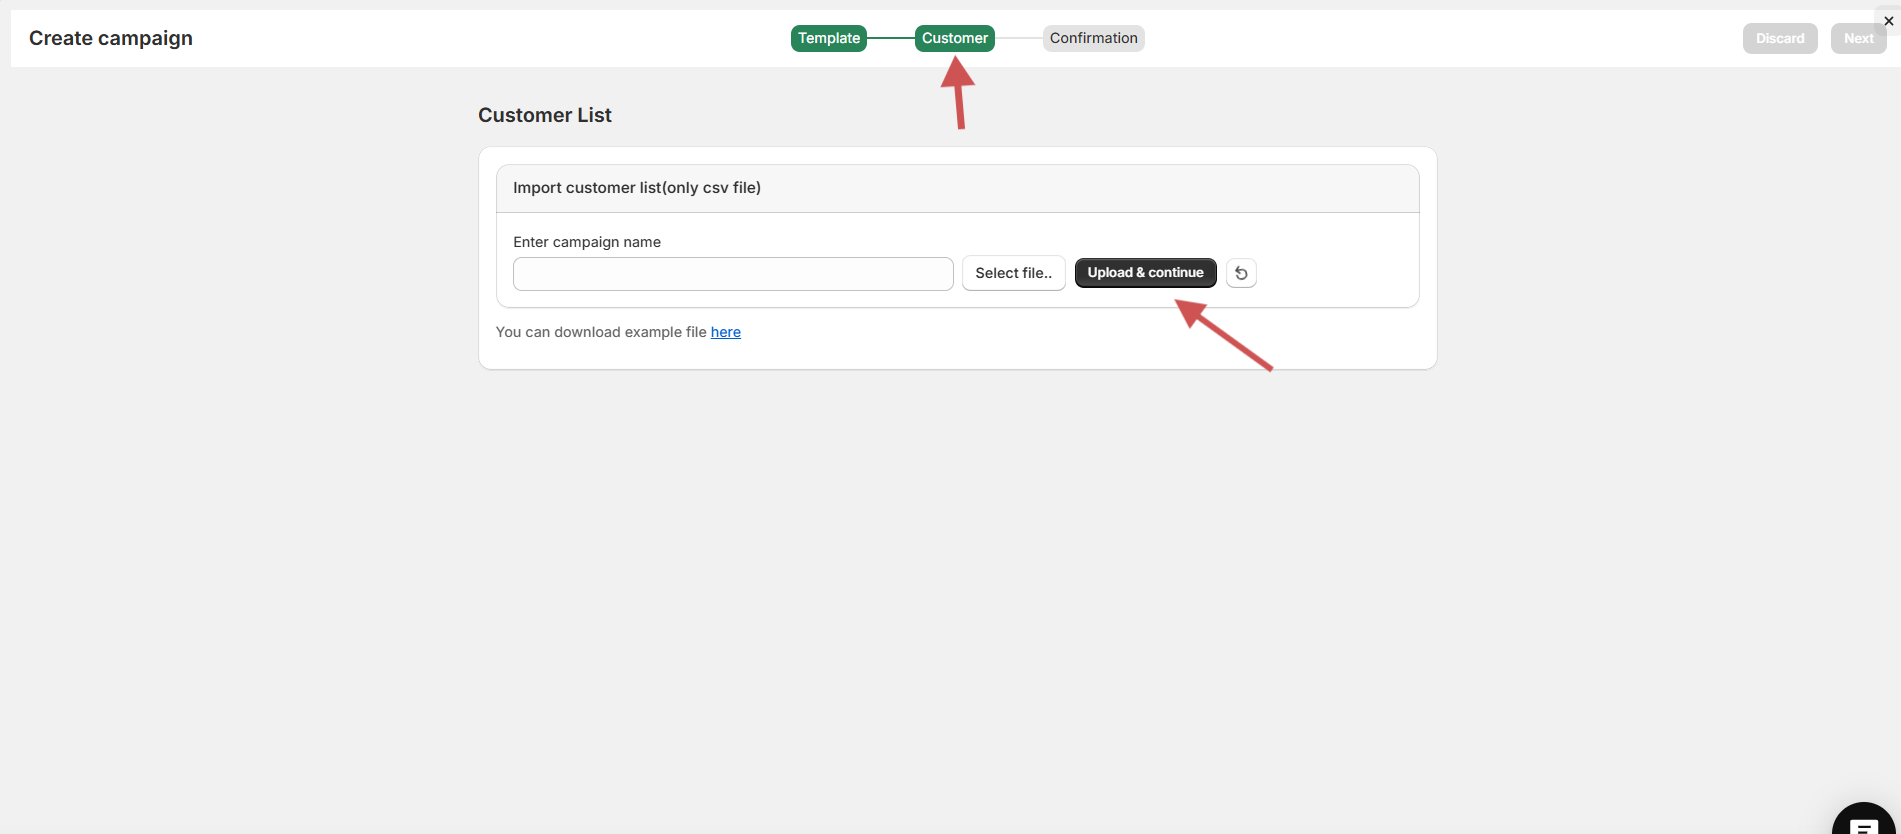Screen dimensions: 1901x834
Task: Focus the campaign name input field
Action: [x=732, y=274]
